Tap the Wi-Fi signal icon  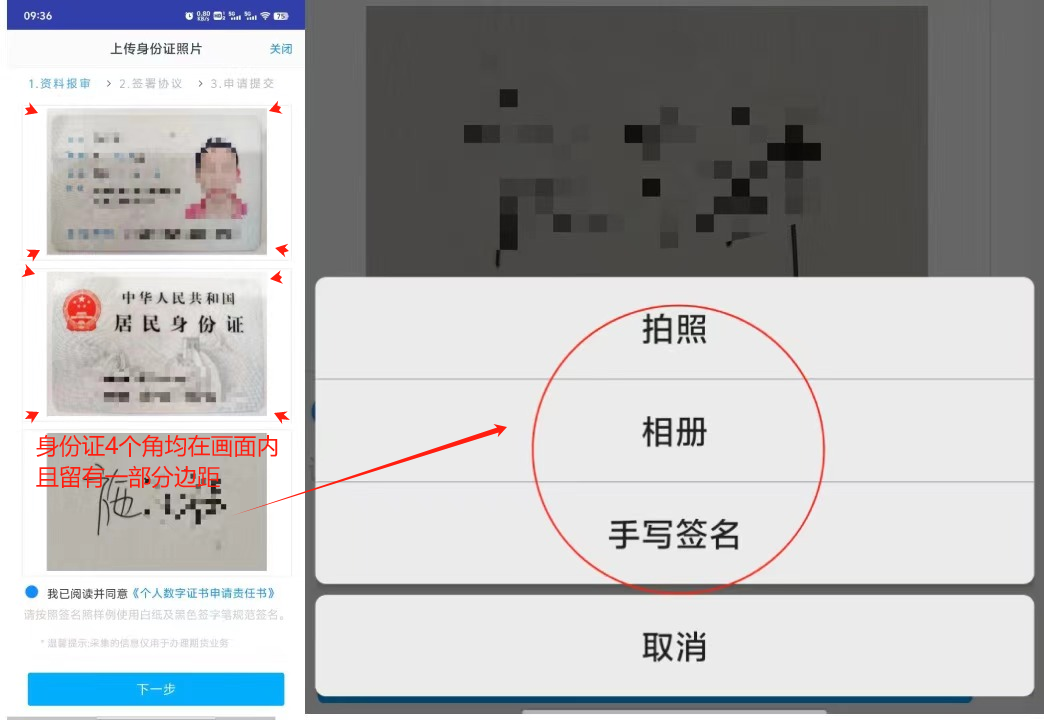coord(265,16)
